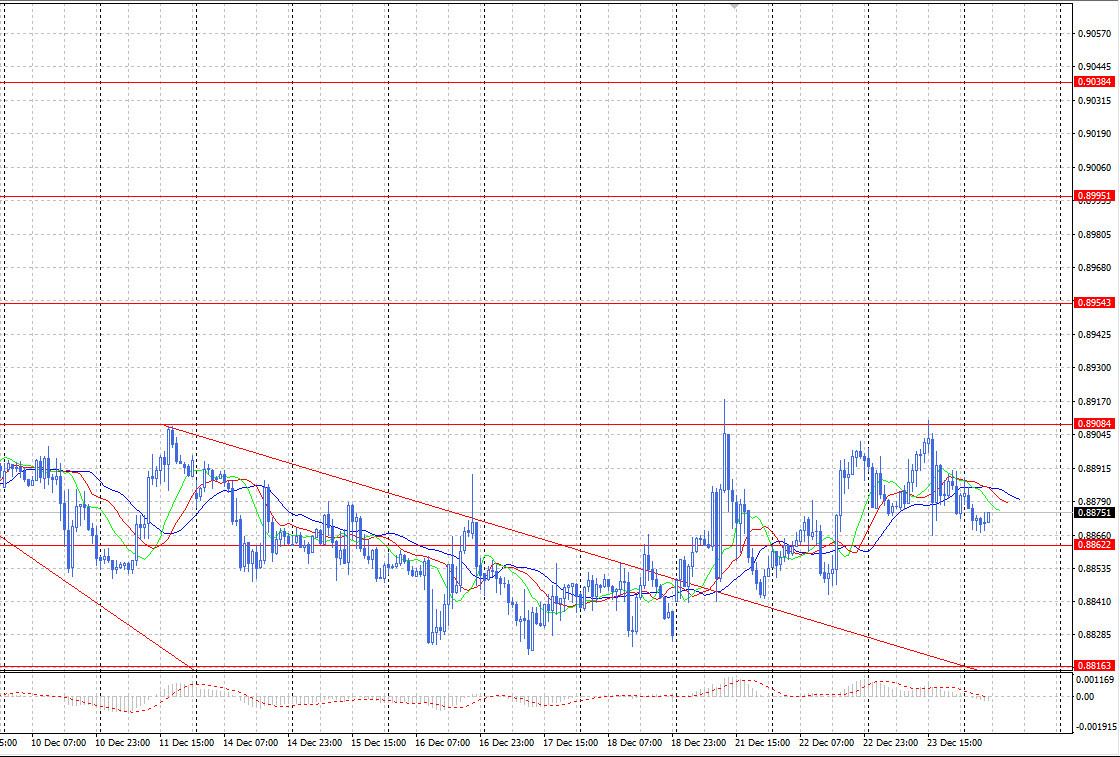Viewport: 1120px width, 757px height.
Task: Click the 0.89425 price scale value
Action: (1094, 334)
